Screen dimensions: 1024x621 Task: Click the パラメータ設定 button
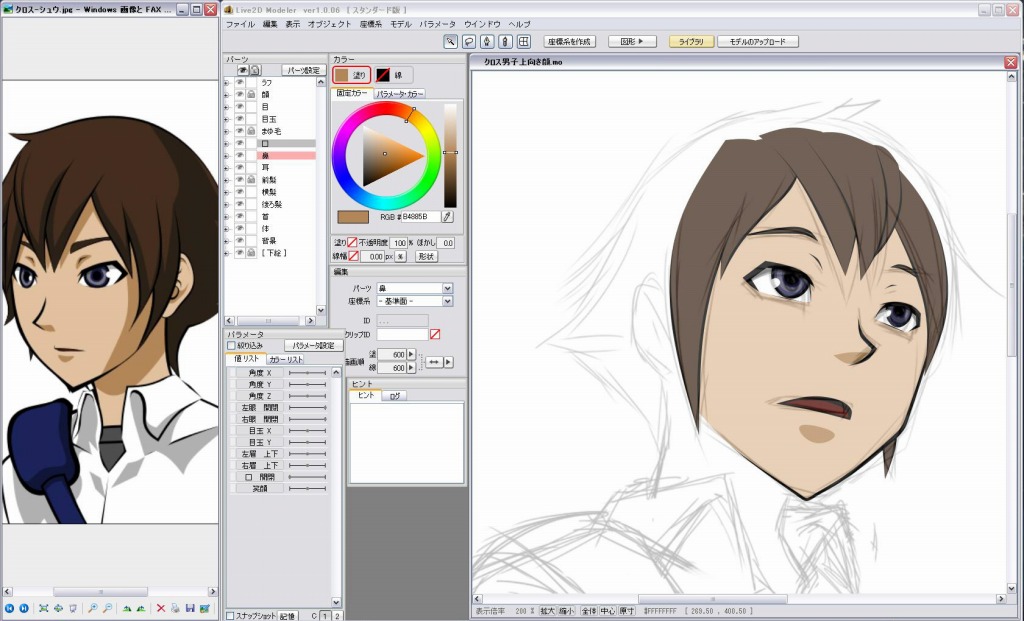point(313,345)
